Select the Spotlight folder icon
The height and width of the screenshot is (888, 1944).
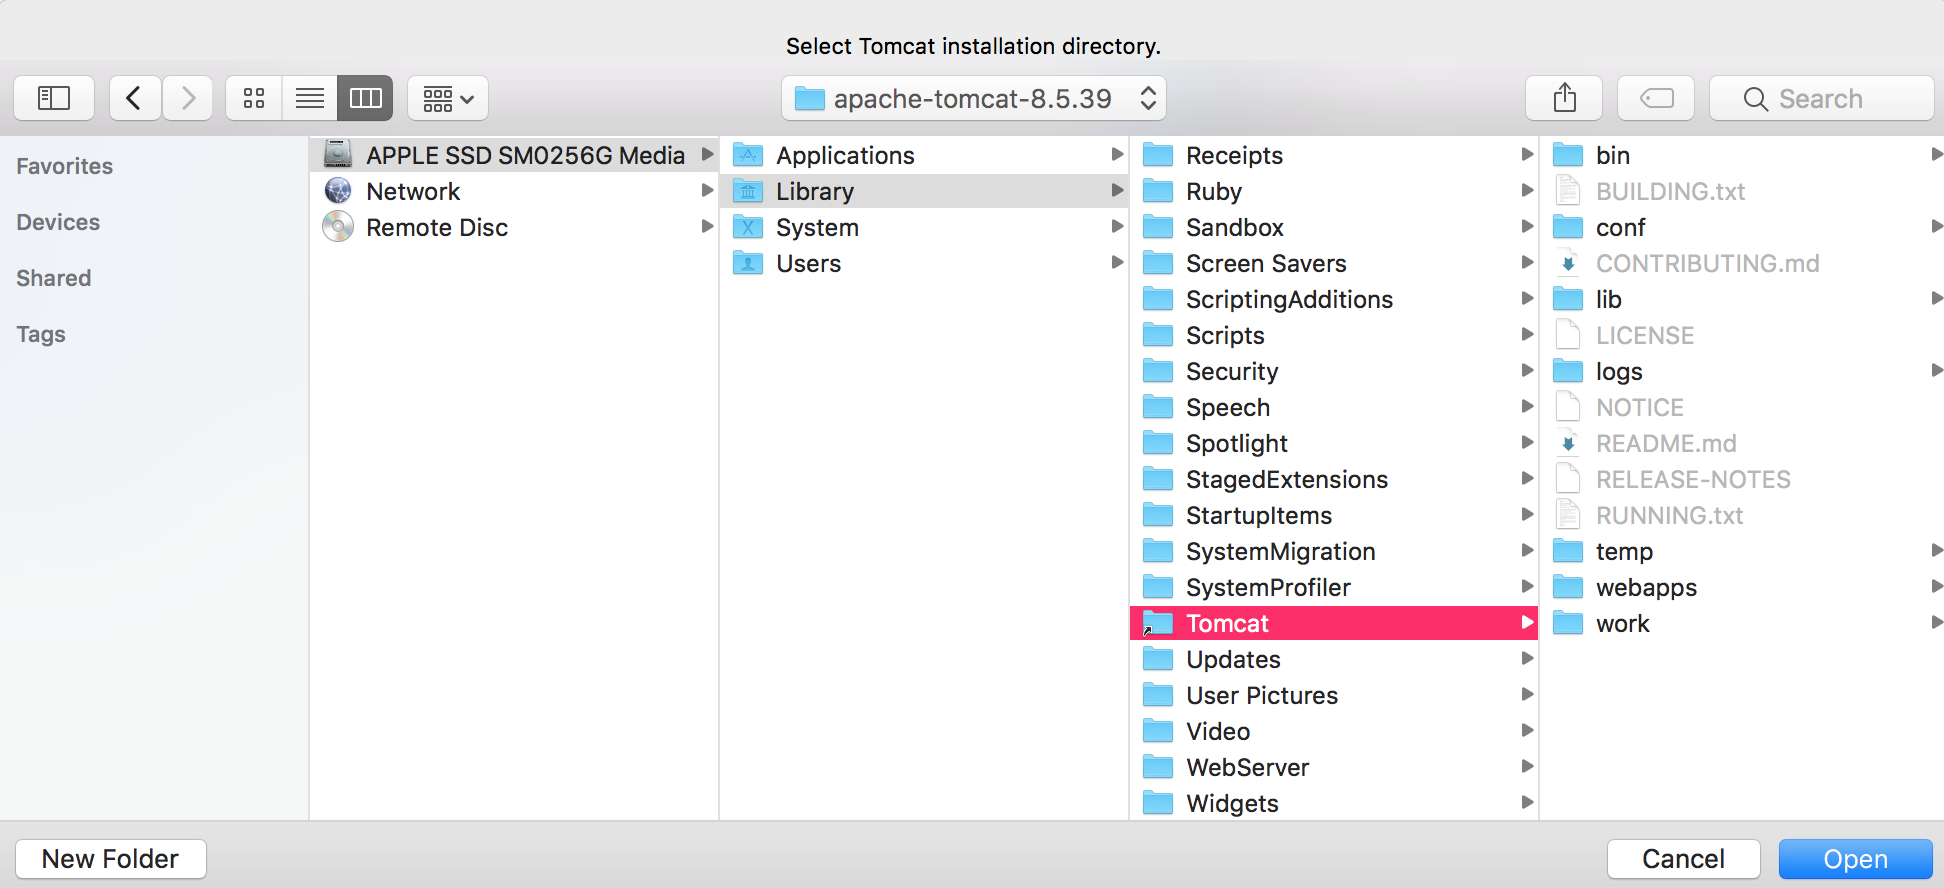[1158, 443]
